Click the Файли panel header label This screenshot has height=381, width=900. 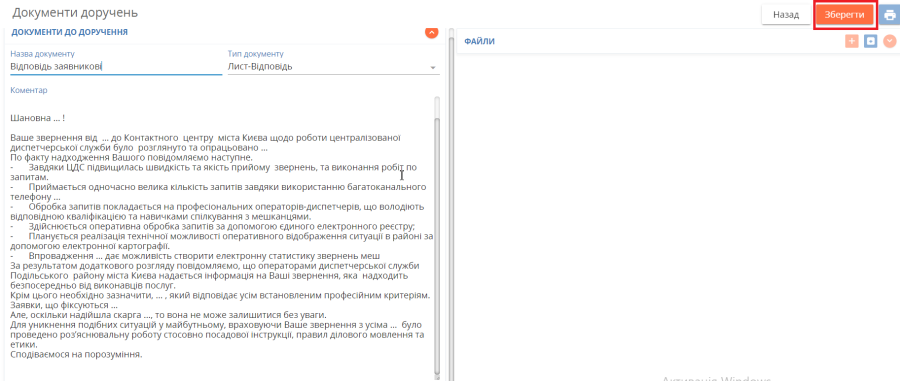coord(479,42)
